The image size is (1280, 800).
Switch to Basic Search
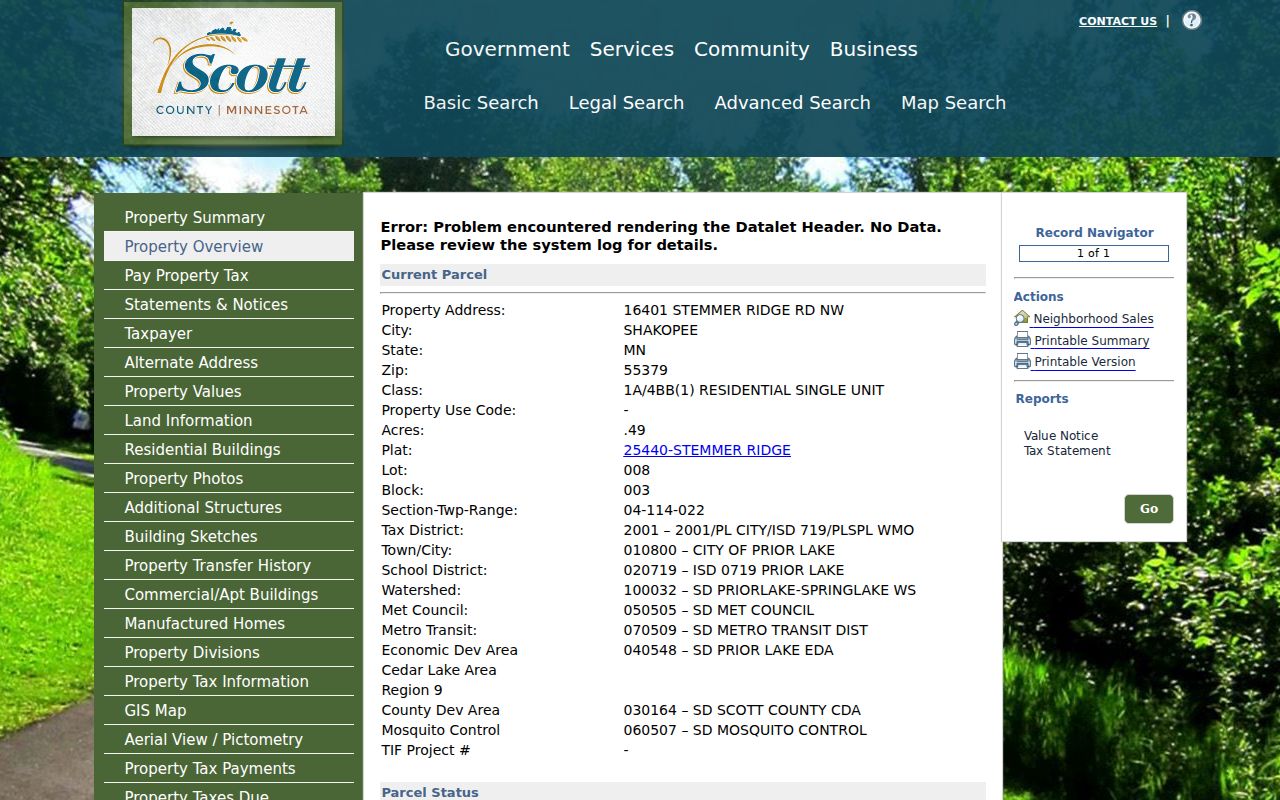(x=481, y=103)
